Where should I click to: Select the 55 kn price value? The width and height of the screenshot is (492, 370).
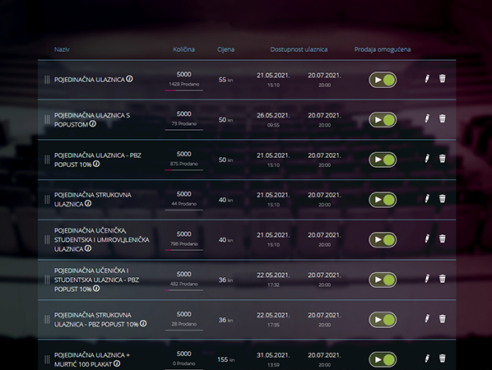226,80
